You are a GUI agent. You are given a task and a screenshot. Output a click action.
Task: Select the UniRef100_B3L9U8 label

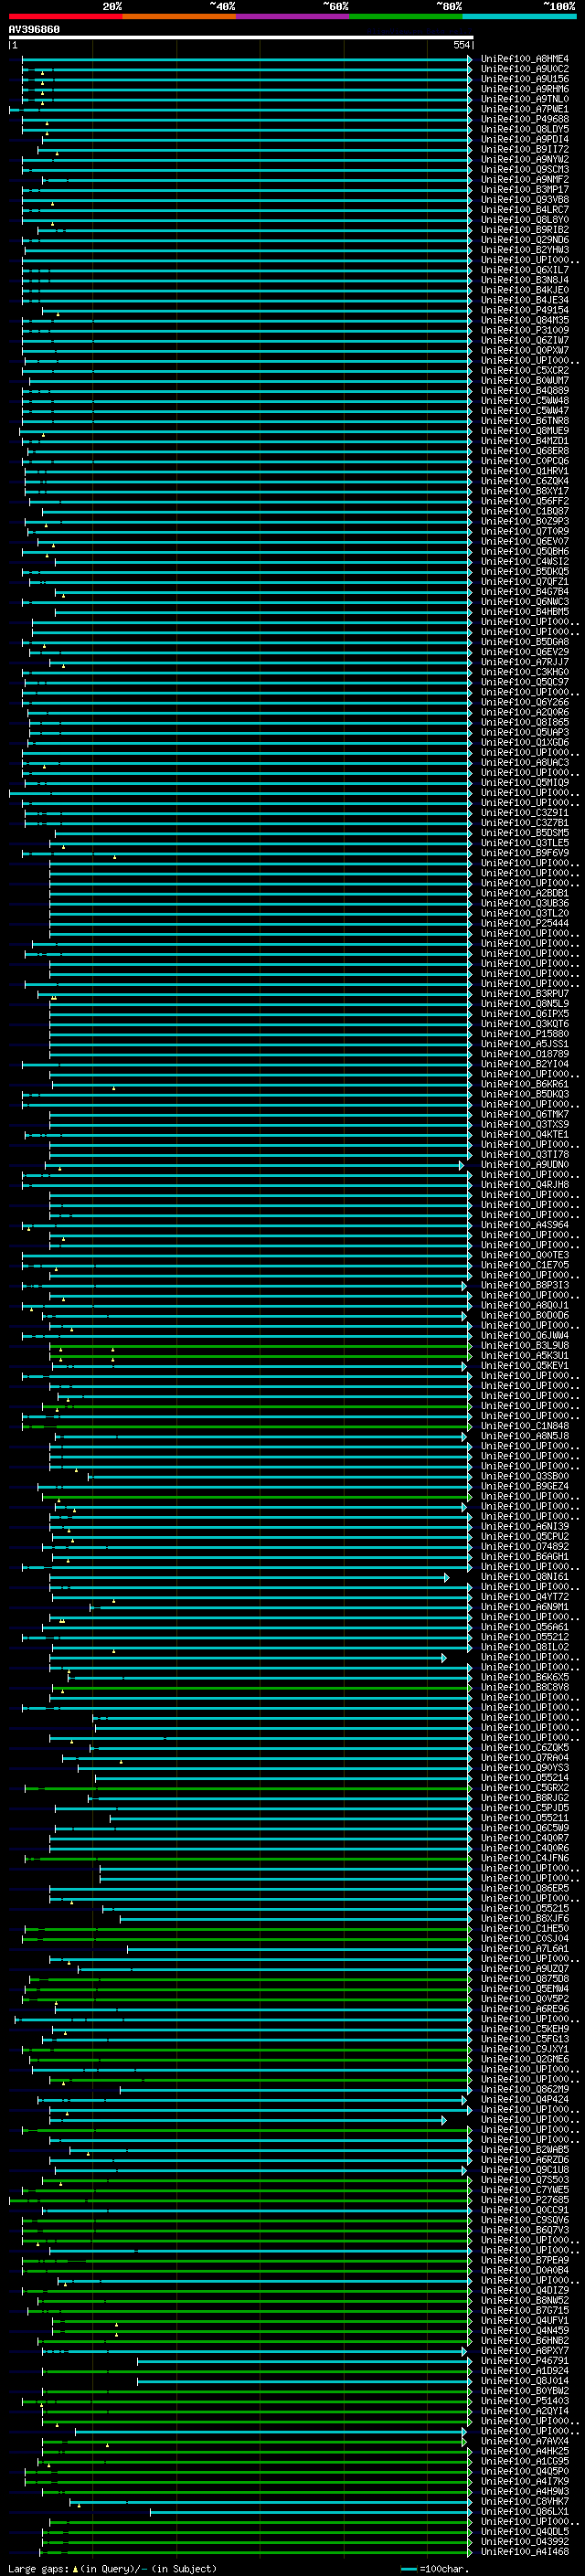(525, 1345)
